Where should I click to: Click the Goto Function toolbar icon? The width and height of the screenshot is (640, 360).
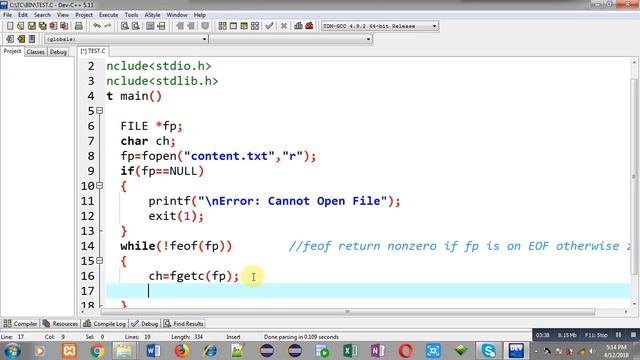tap(150, 26)
